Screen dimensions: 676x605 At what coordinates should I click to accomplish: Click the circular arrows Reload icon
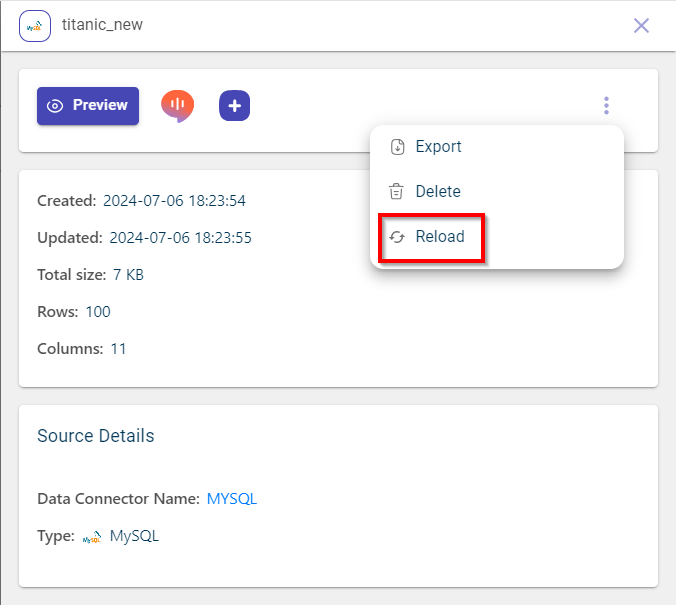397,237
